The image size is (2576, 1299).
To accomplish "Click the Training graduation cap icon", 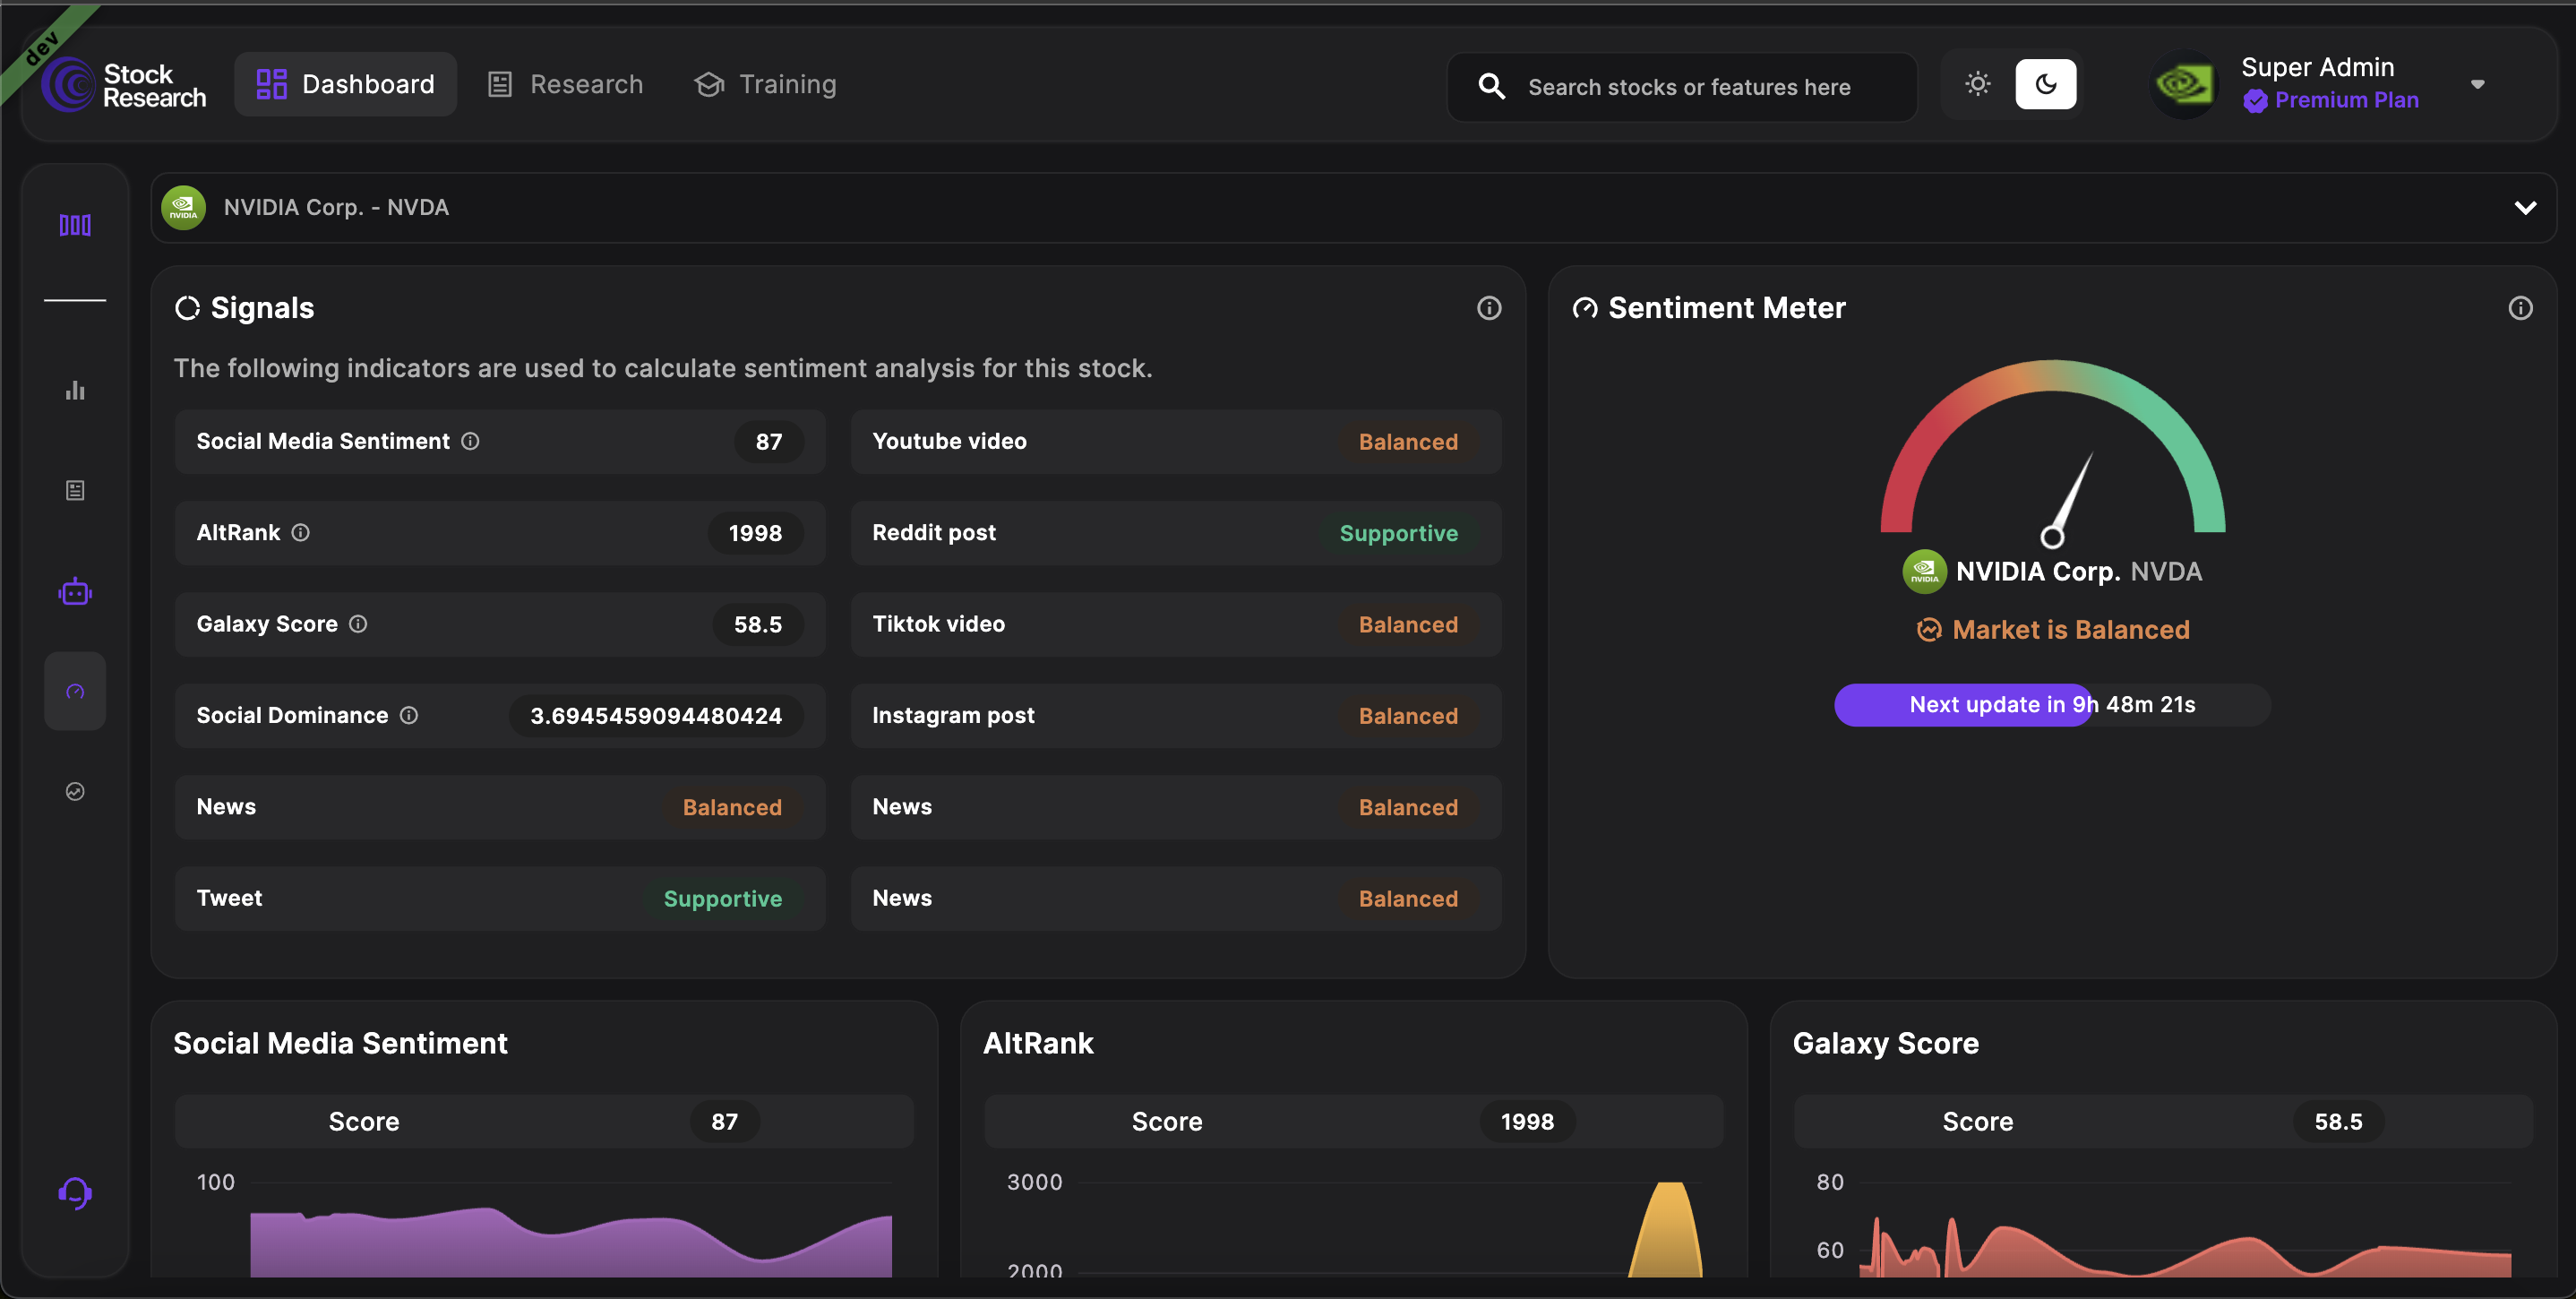I will 709,85.
